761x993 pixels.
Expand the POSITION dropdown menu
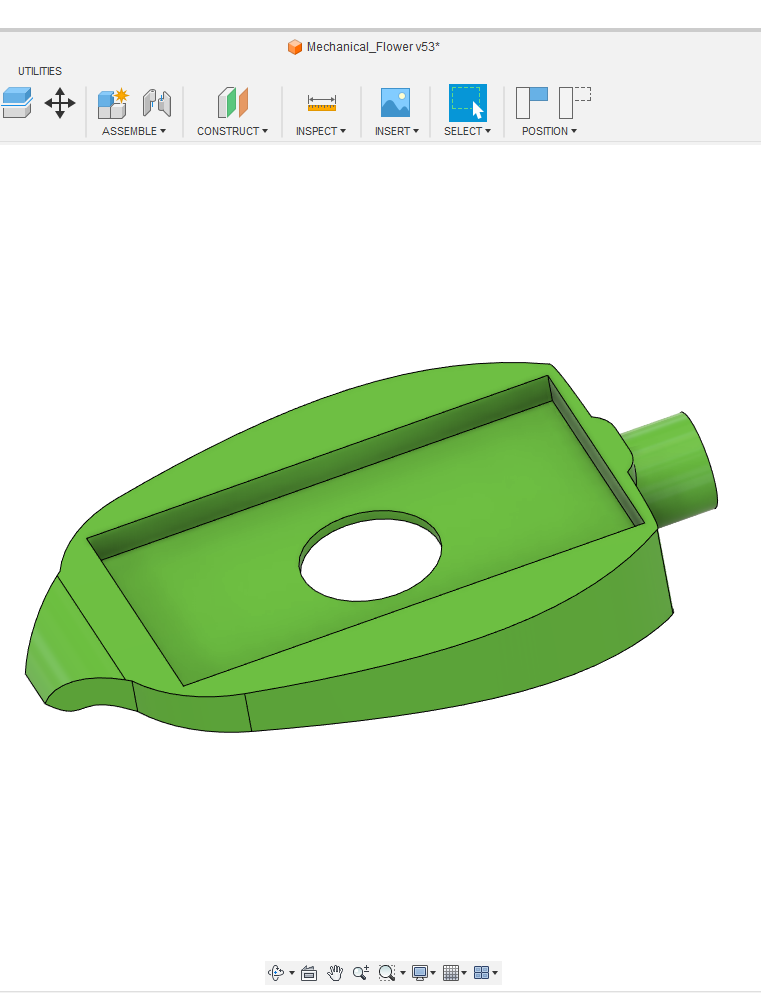[x=549, y=131]
